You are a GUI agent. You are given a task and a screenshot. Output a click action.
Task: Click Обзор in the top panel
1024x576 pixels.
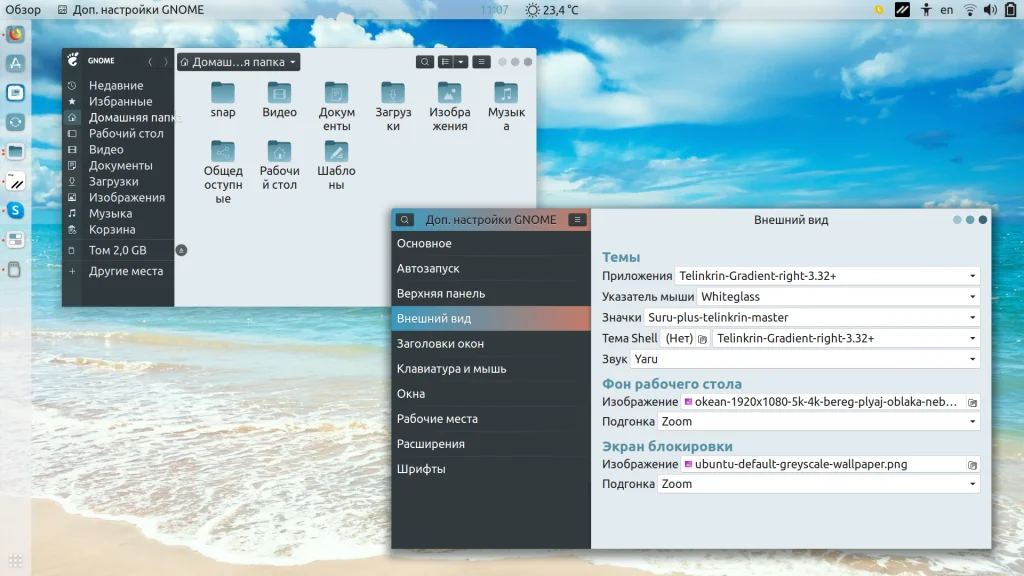pos(23,10)
